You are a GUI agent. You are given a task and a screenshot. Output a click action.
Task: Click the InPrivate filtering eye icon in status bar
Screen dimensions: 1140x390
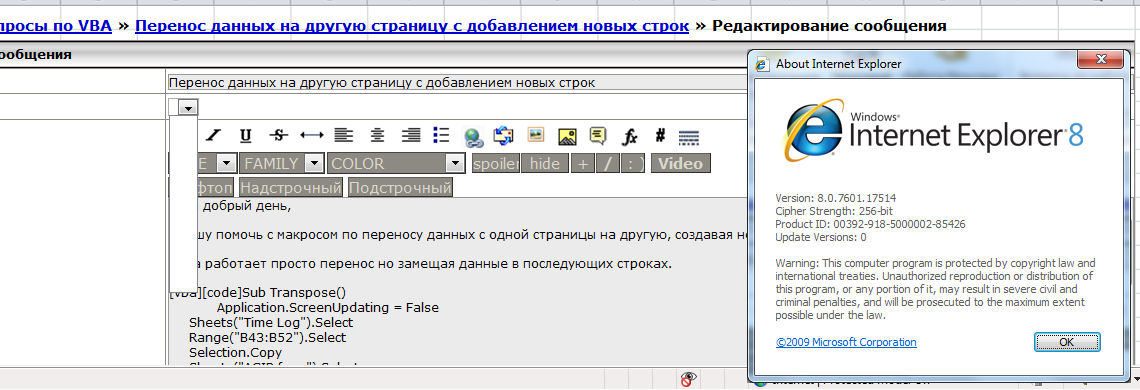(689, 379)
